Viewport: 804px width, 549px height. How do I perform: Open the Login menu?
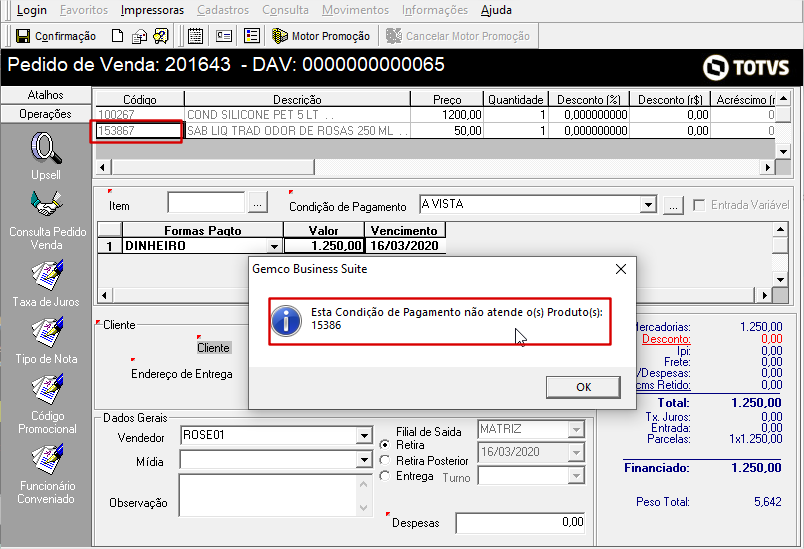(x=31, y=10)
